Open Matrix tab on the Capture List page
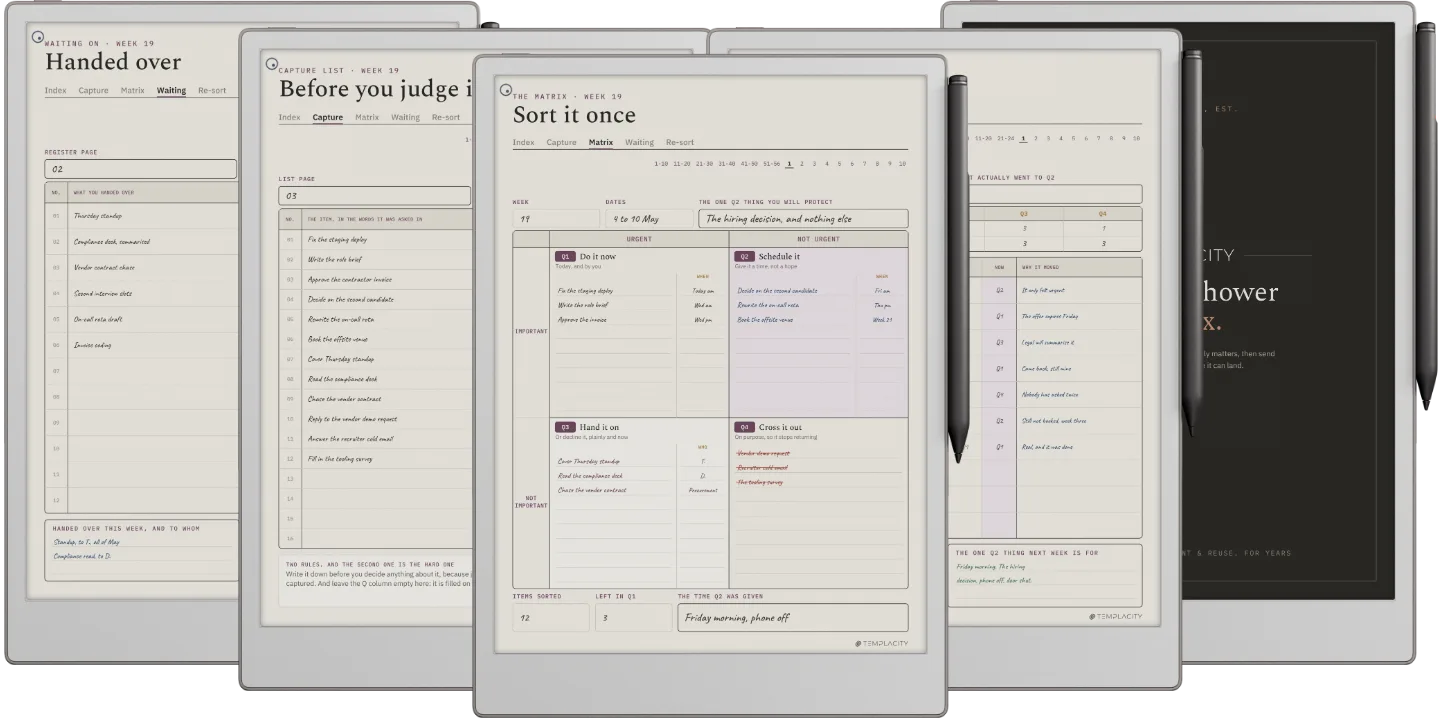The height and width of the screenshot is (718, 1440). 367,118
